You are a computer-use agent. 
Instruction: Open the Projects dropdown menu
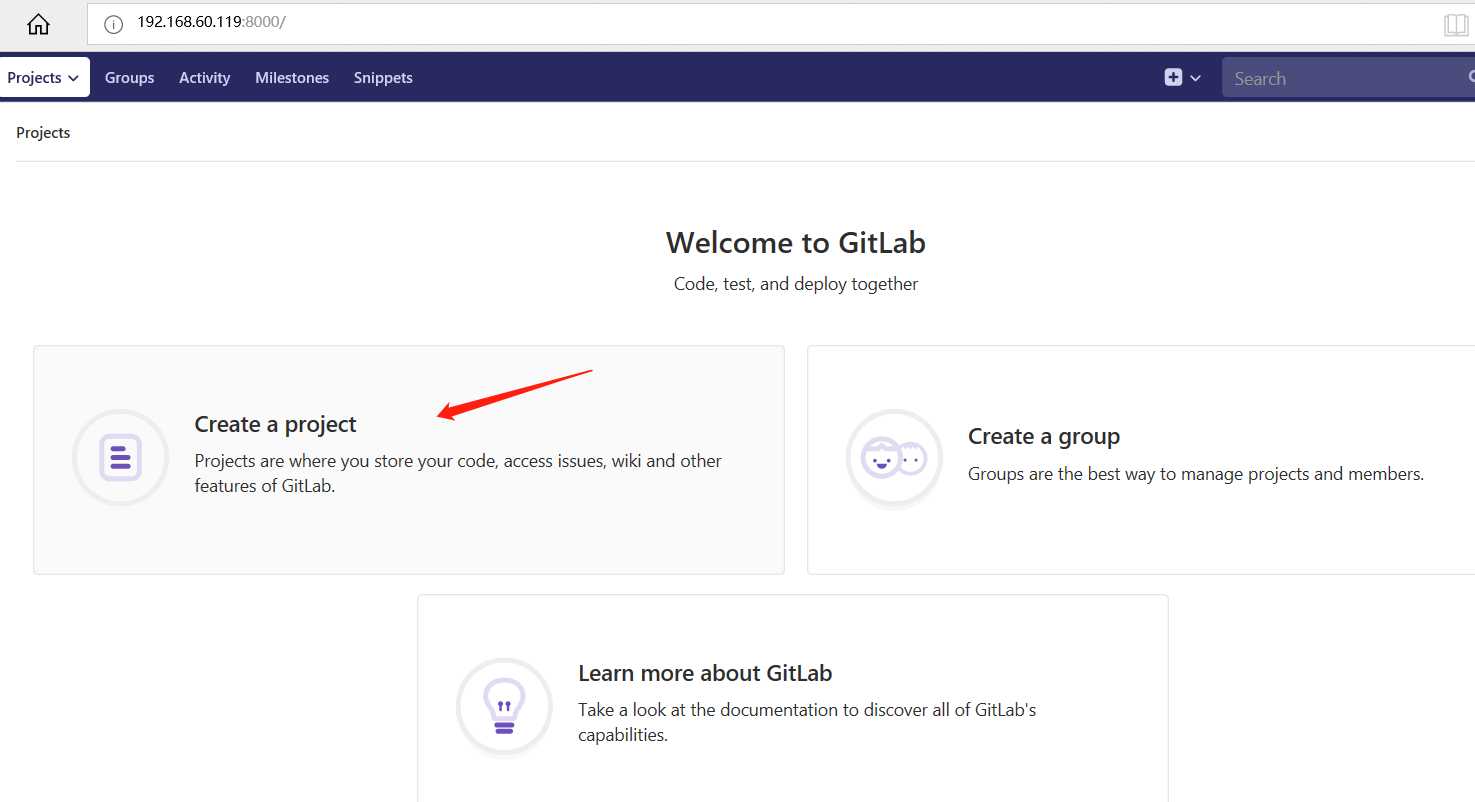tap(44, 77)
